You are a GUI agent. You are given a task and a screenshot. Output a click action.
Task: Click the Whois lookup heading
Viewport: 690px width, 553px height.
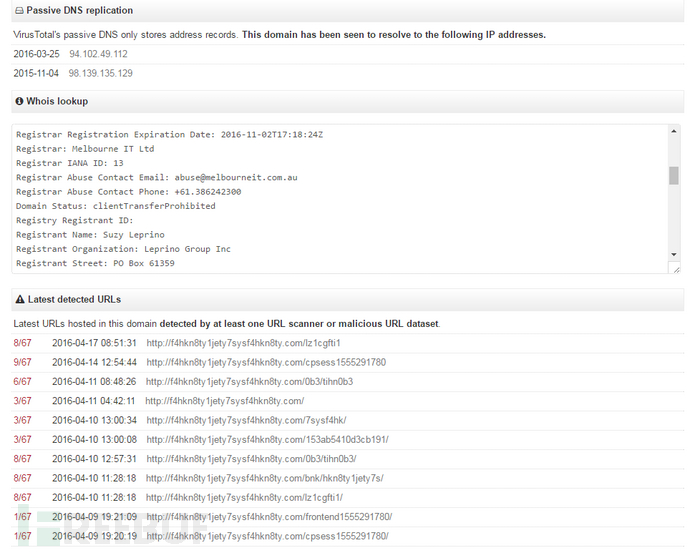click(x=57, y=101)
